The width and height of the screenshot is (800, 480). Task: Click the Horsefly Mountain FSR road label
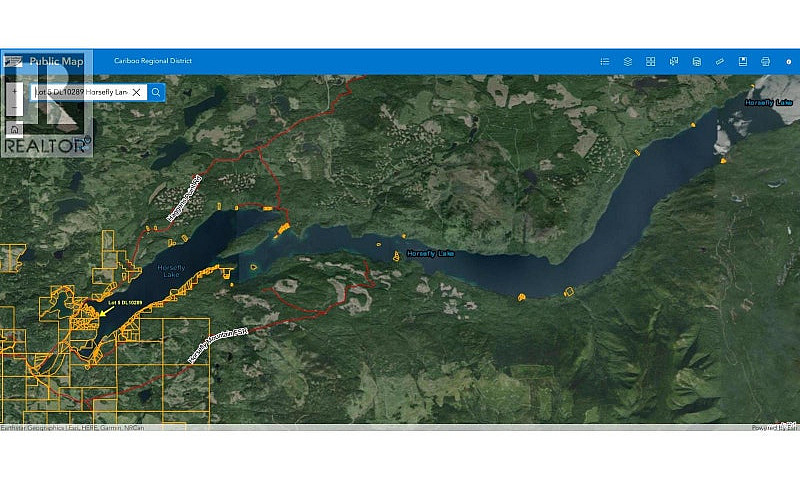217,346
